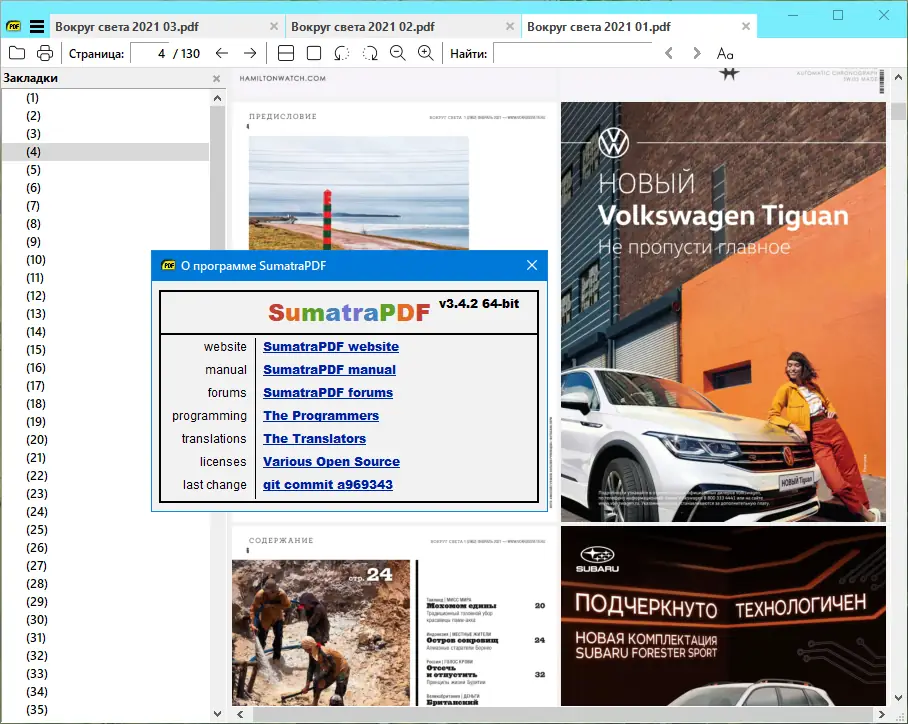The image size is (908, 724).
Task: Click bookmarks panel scroll down arrow
Action: pos(217,714)
